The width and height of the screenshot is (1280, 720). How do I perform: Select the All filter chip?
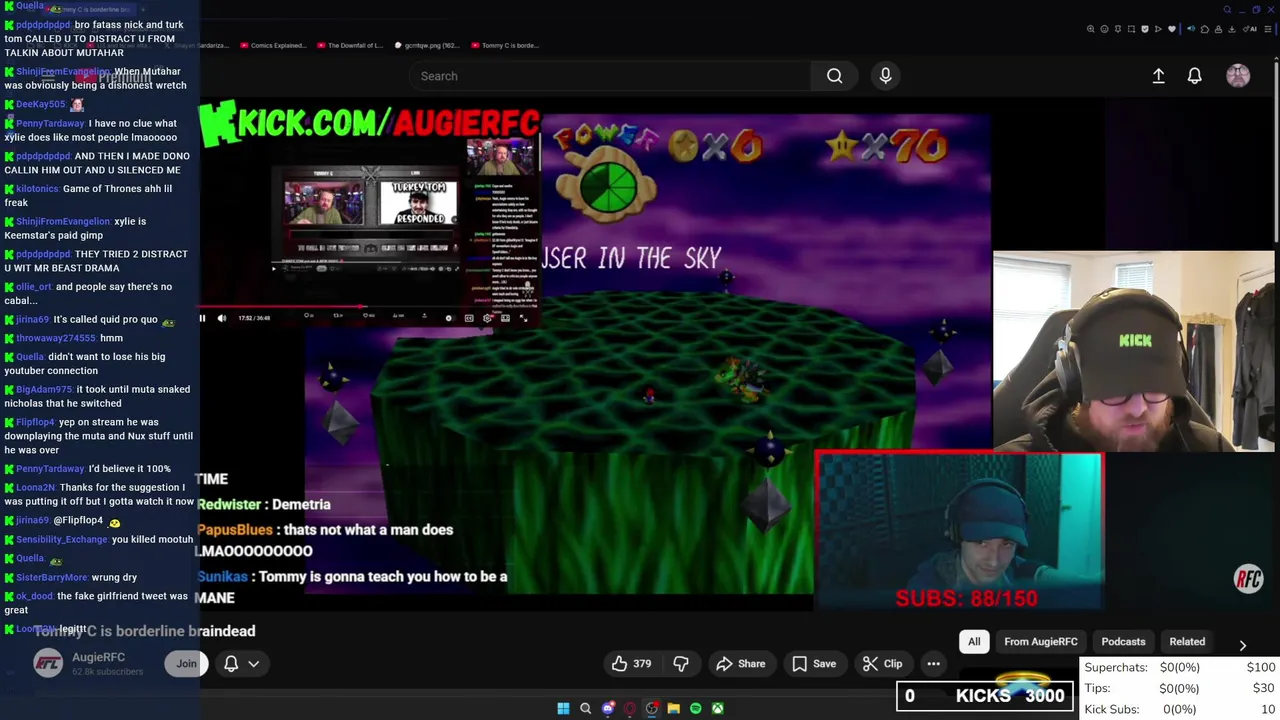pyautogui.click(x=974, y=641)
